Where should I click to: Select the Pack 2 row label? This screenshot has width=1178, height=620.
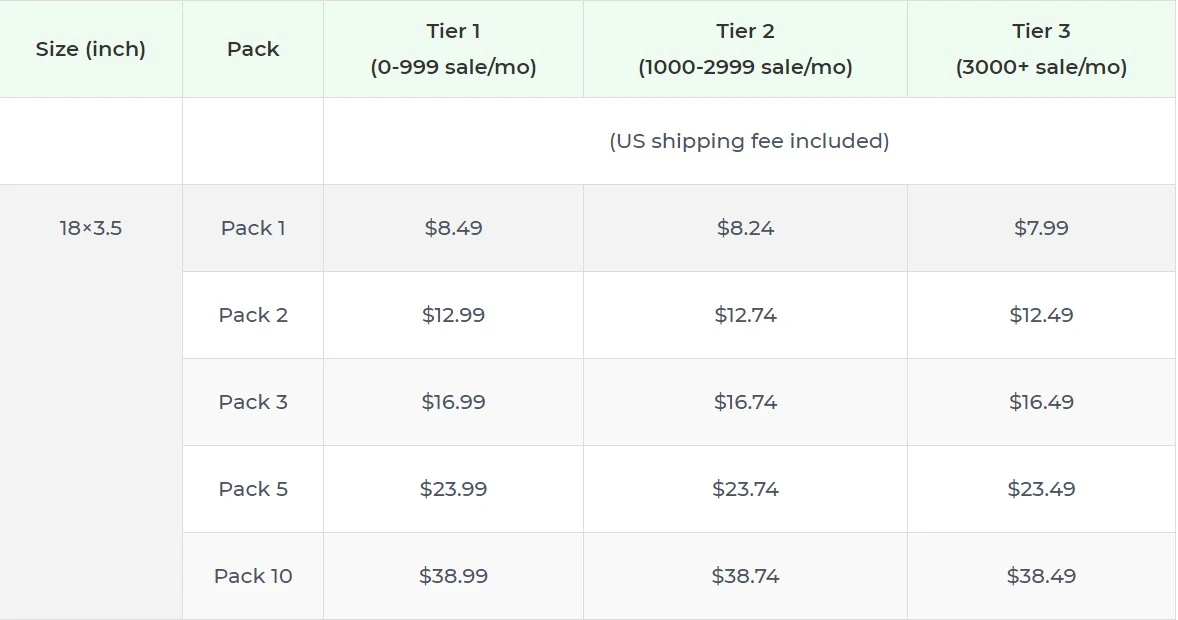coord(253,315)
